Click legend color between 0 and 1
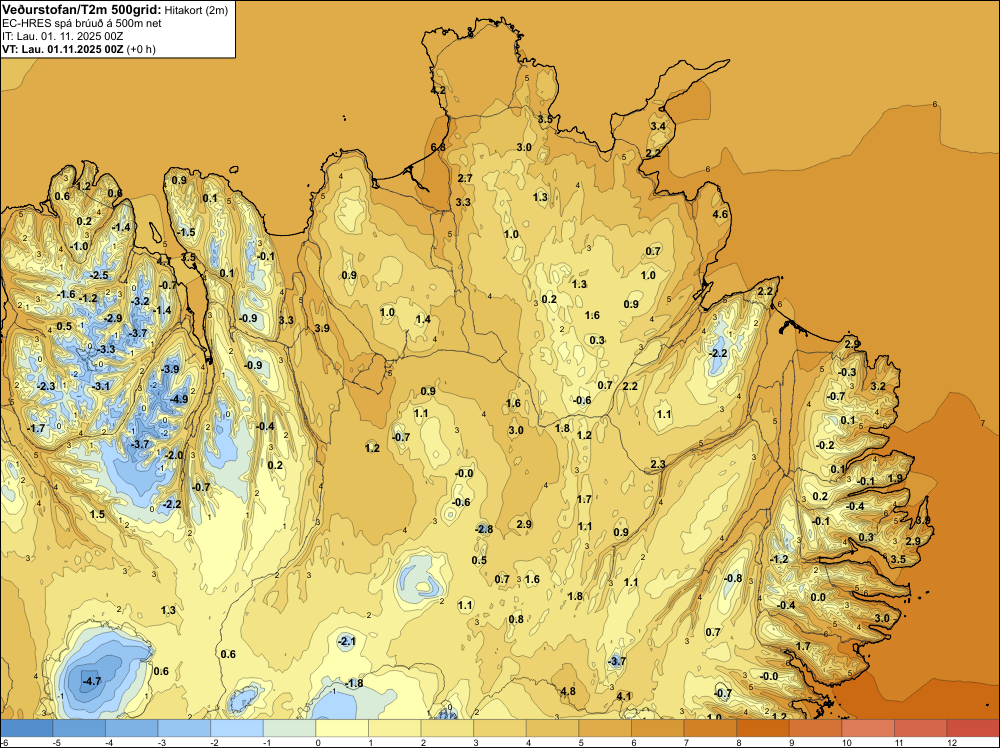The width and height of the screenshot is (1000, 748). click(342, 728)
